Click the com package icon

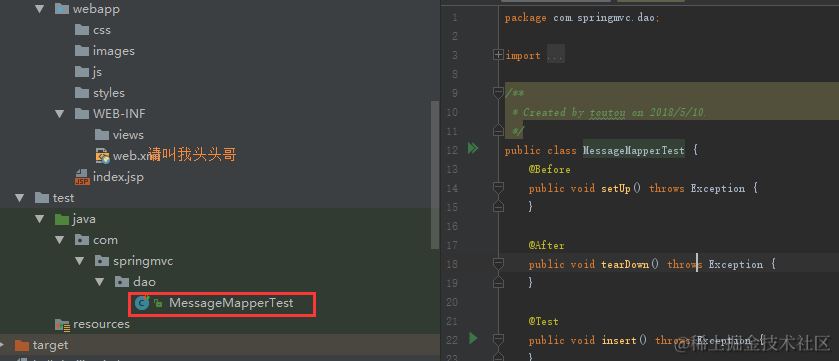pos(82,240)
